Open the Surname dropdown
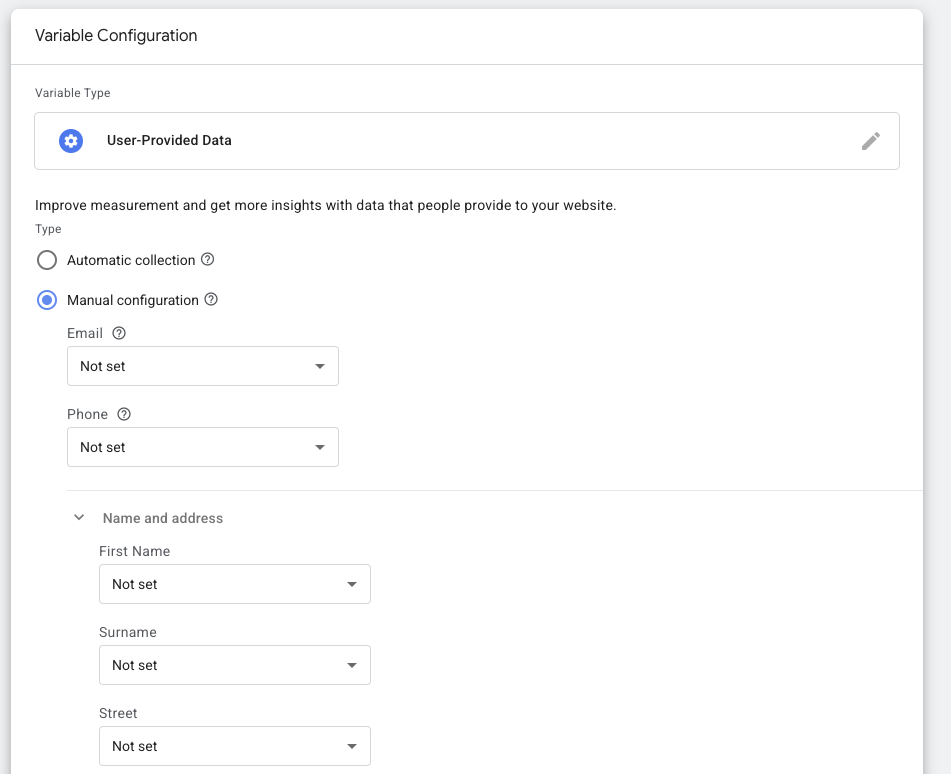This screenshot has width=951, height=774. click(x=235, y=665)
